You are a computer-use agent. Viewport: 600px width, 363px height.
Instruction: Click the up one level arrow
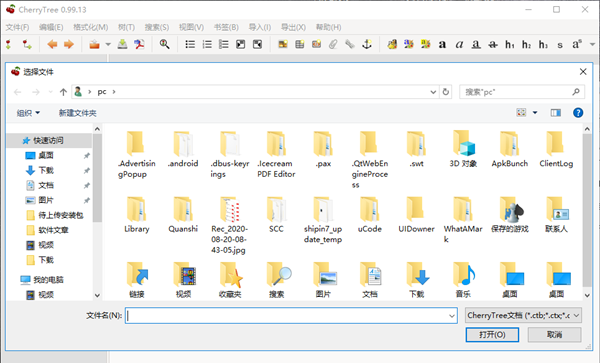pos(63,92)
